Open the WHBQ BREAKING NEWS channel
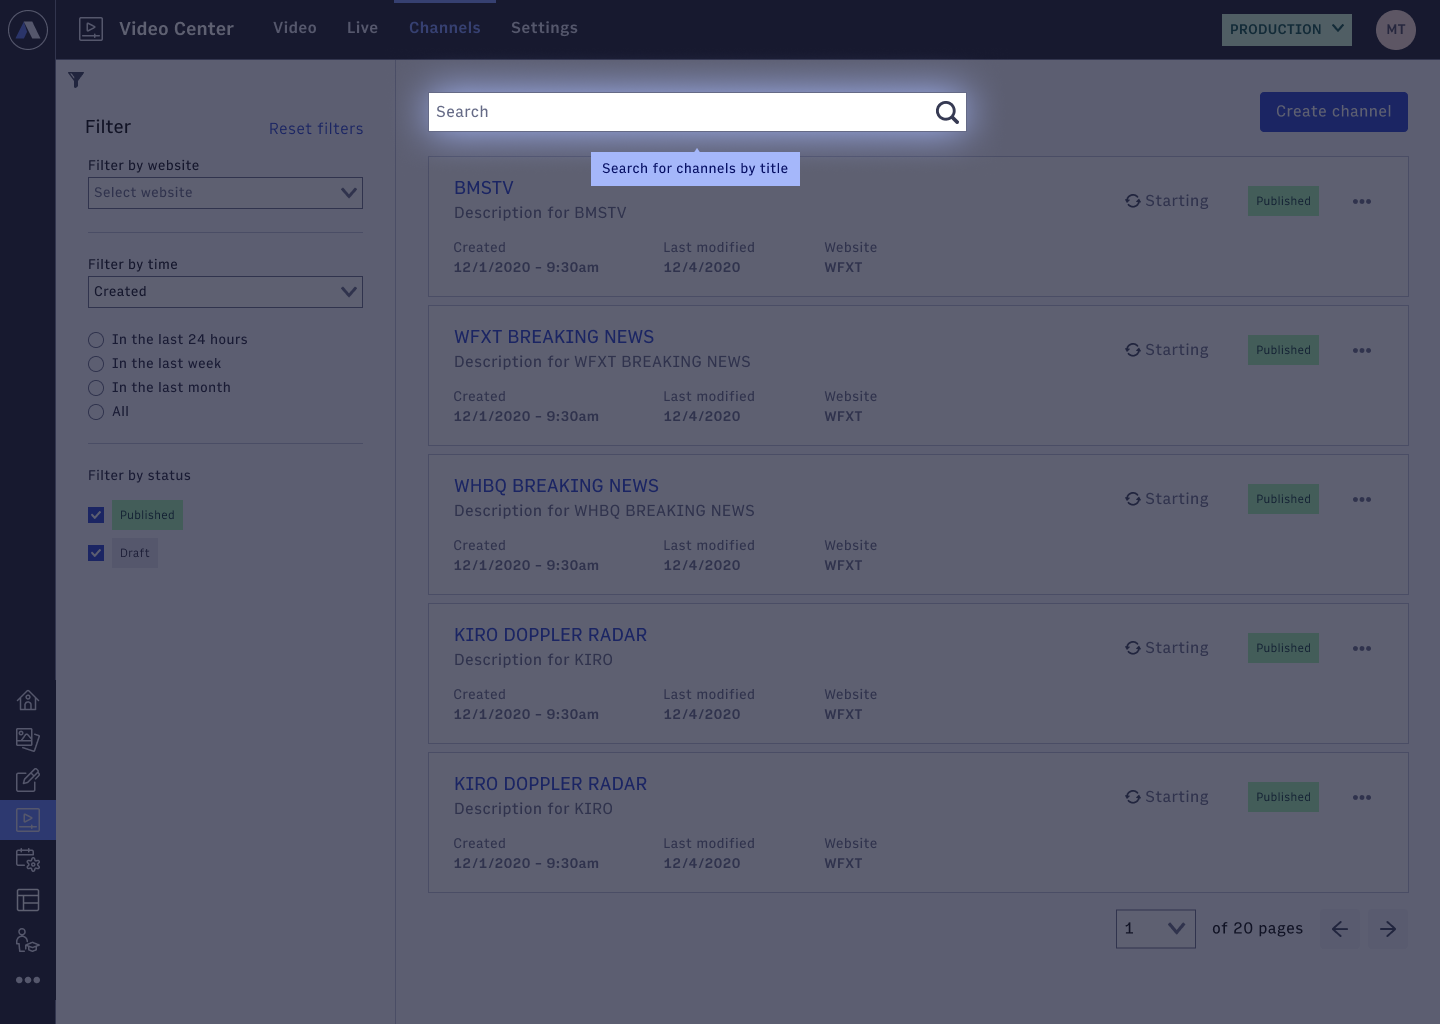1440x1024 pixels. click(x=556, y=486)
